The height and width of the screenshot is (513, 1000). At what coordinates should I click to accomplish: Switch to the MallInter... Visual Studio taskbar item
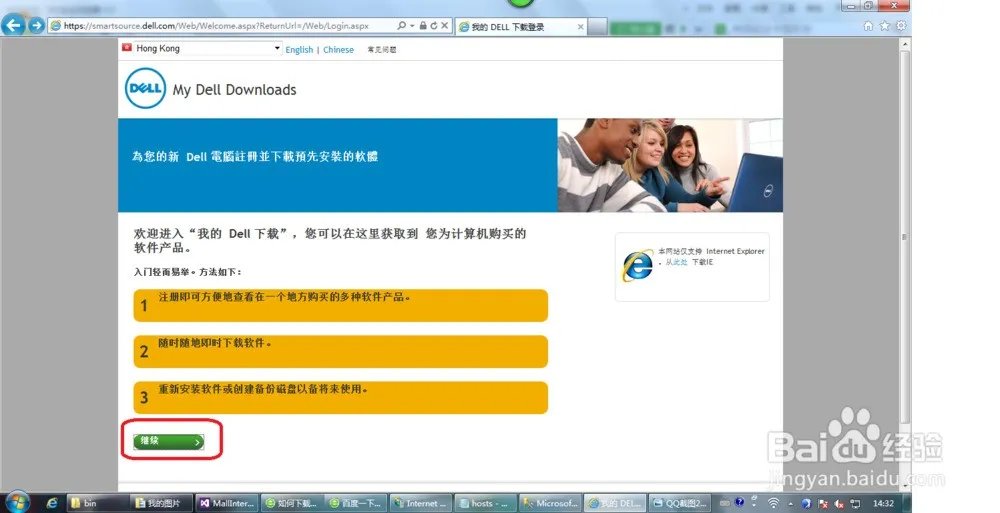click(x=226, y=503)
